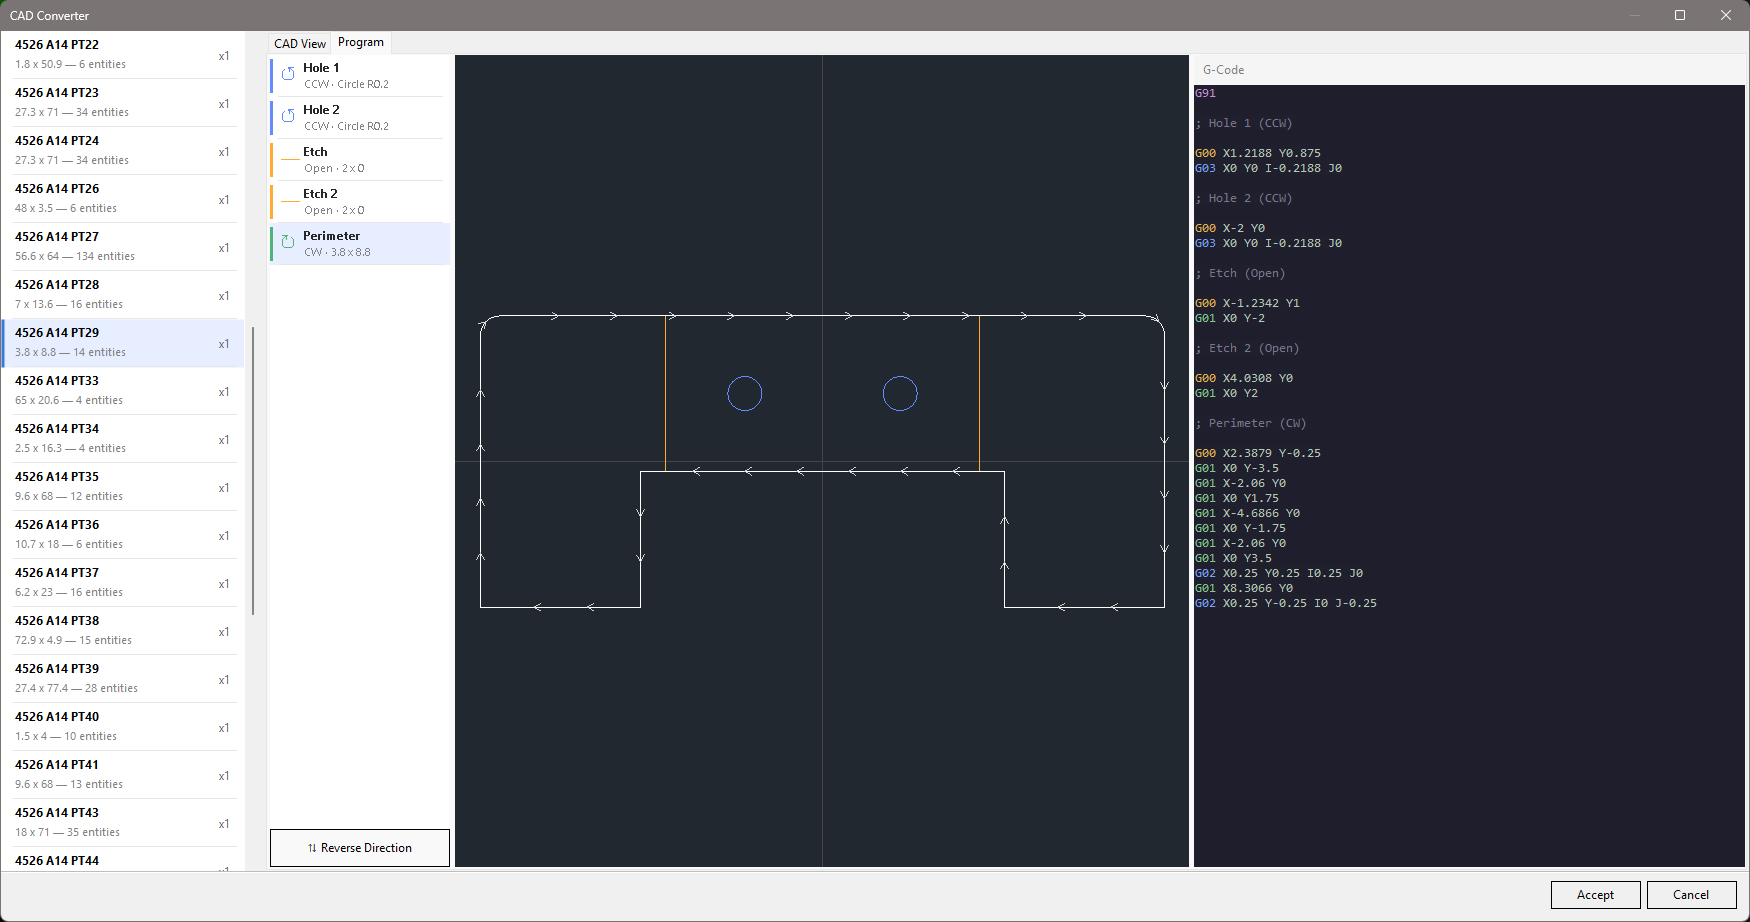Select the Etch 2 operation
1750x922 pixels.
coord(360,201)
